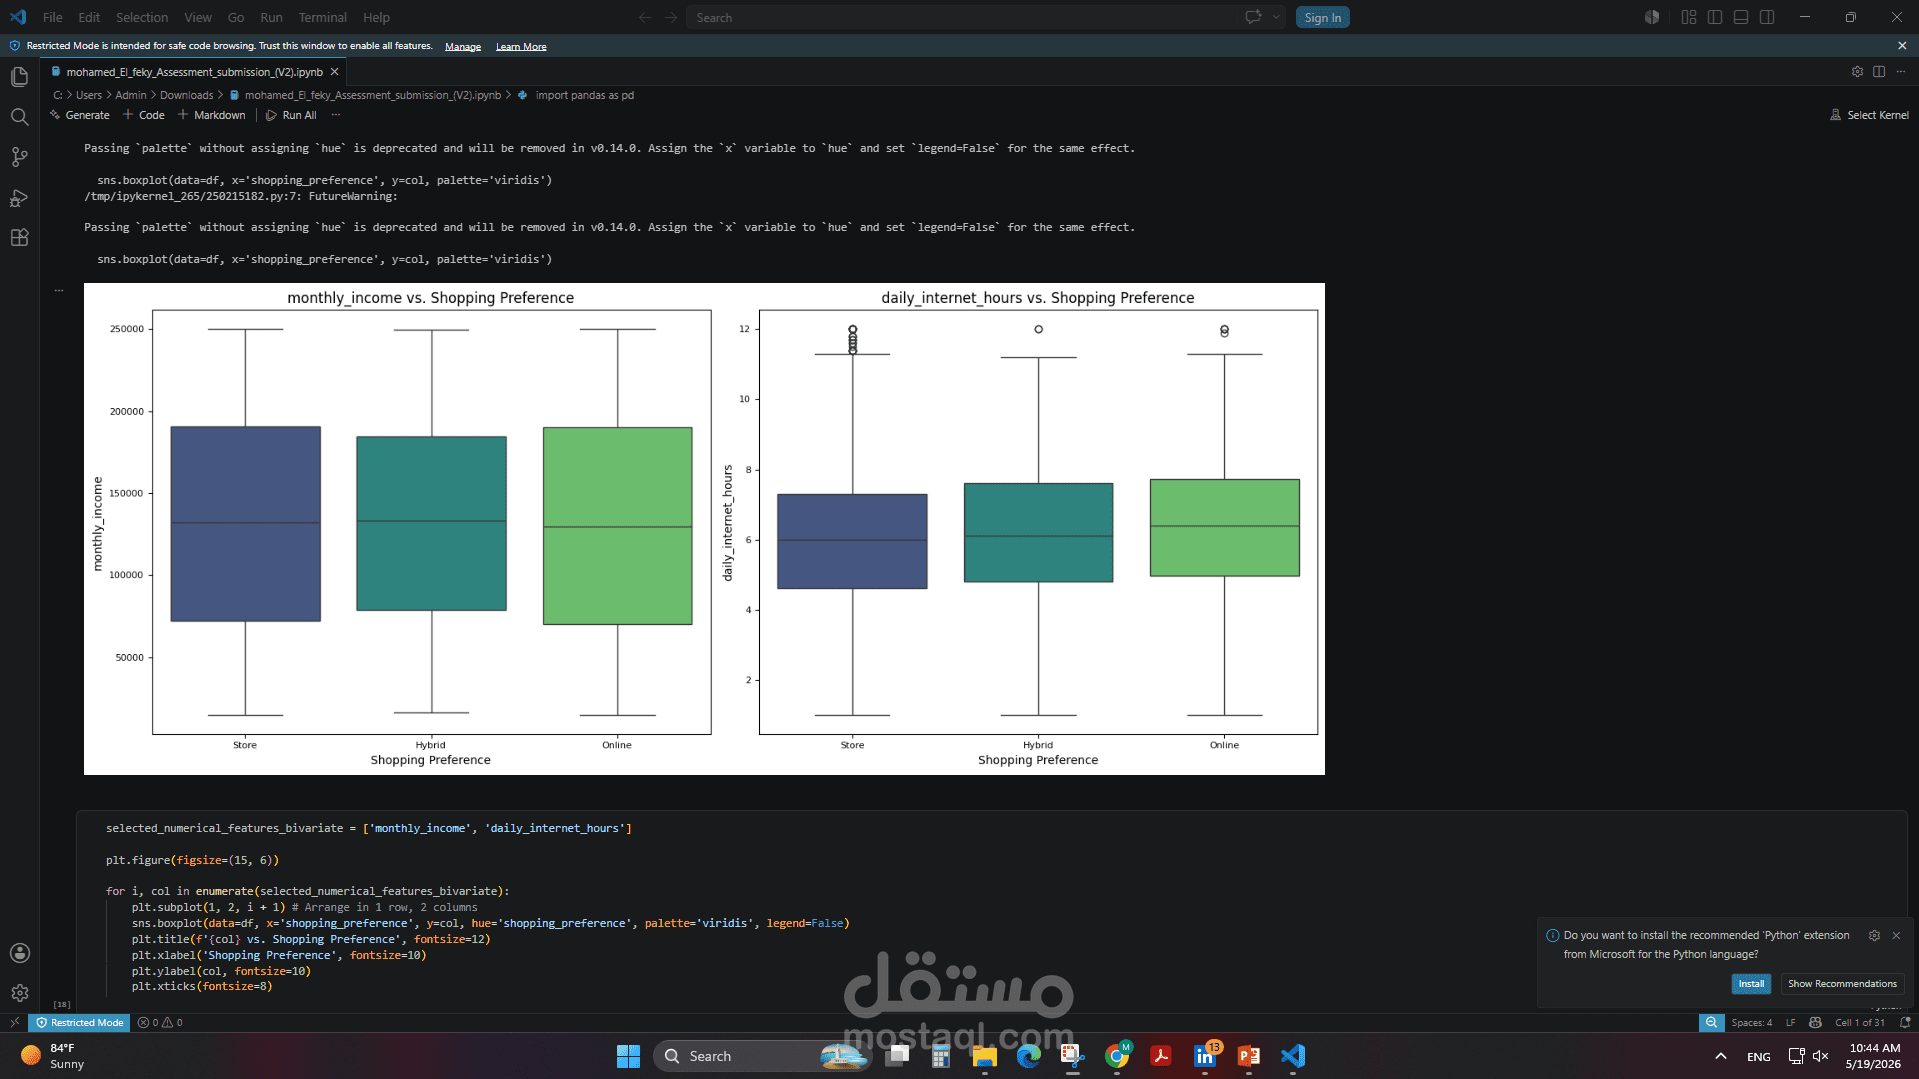Toggle the bottom Panel
Image resolution: width=1919 pixels, height=1079 pixels.
(1741, 17)
